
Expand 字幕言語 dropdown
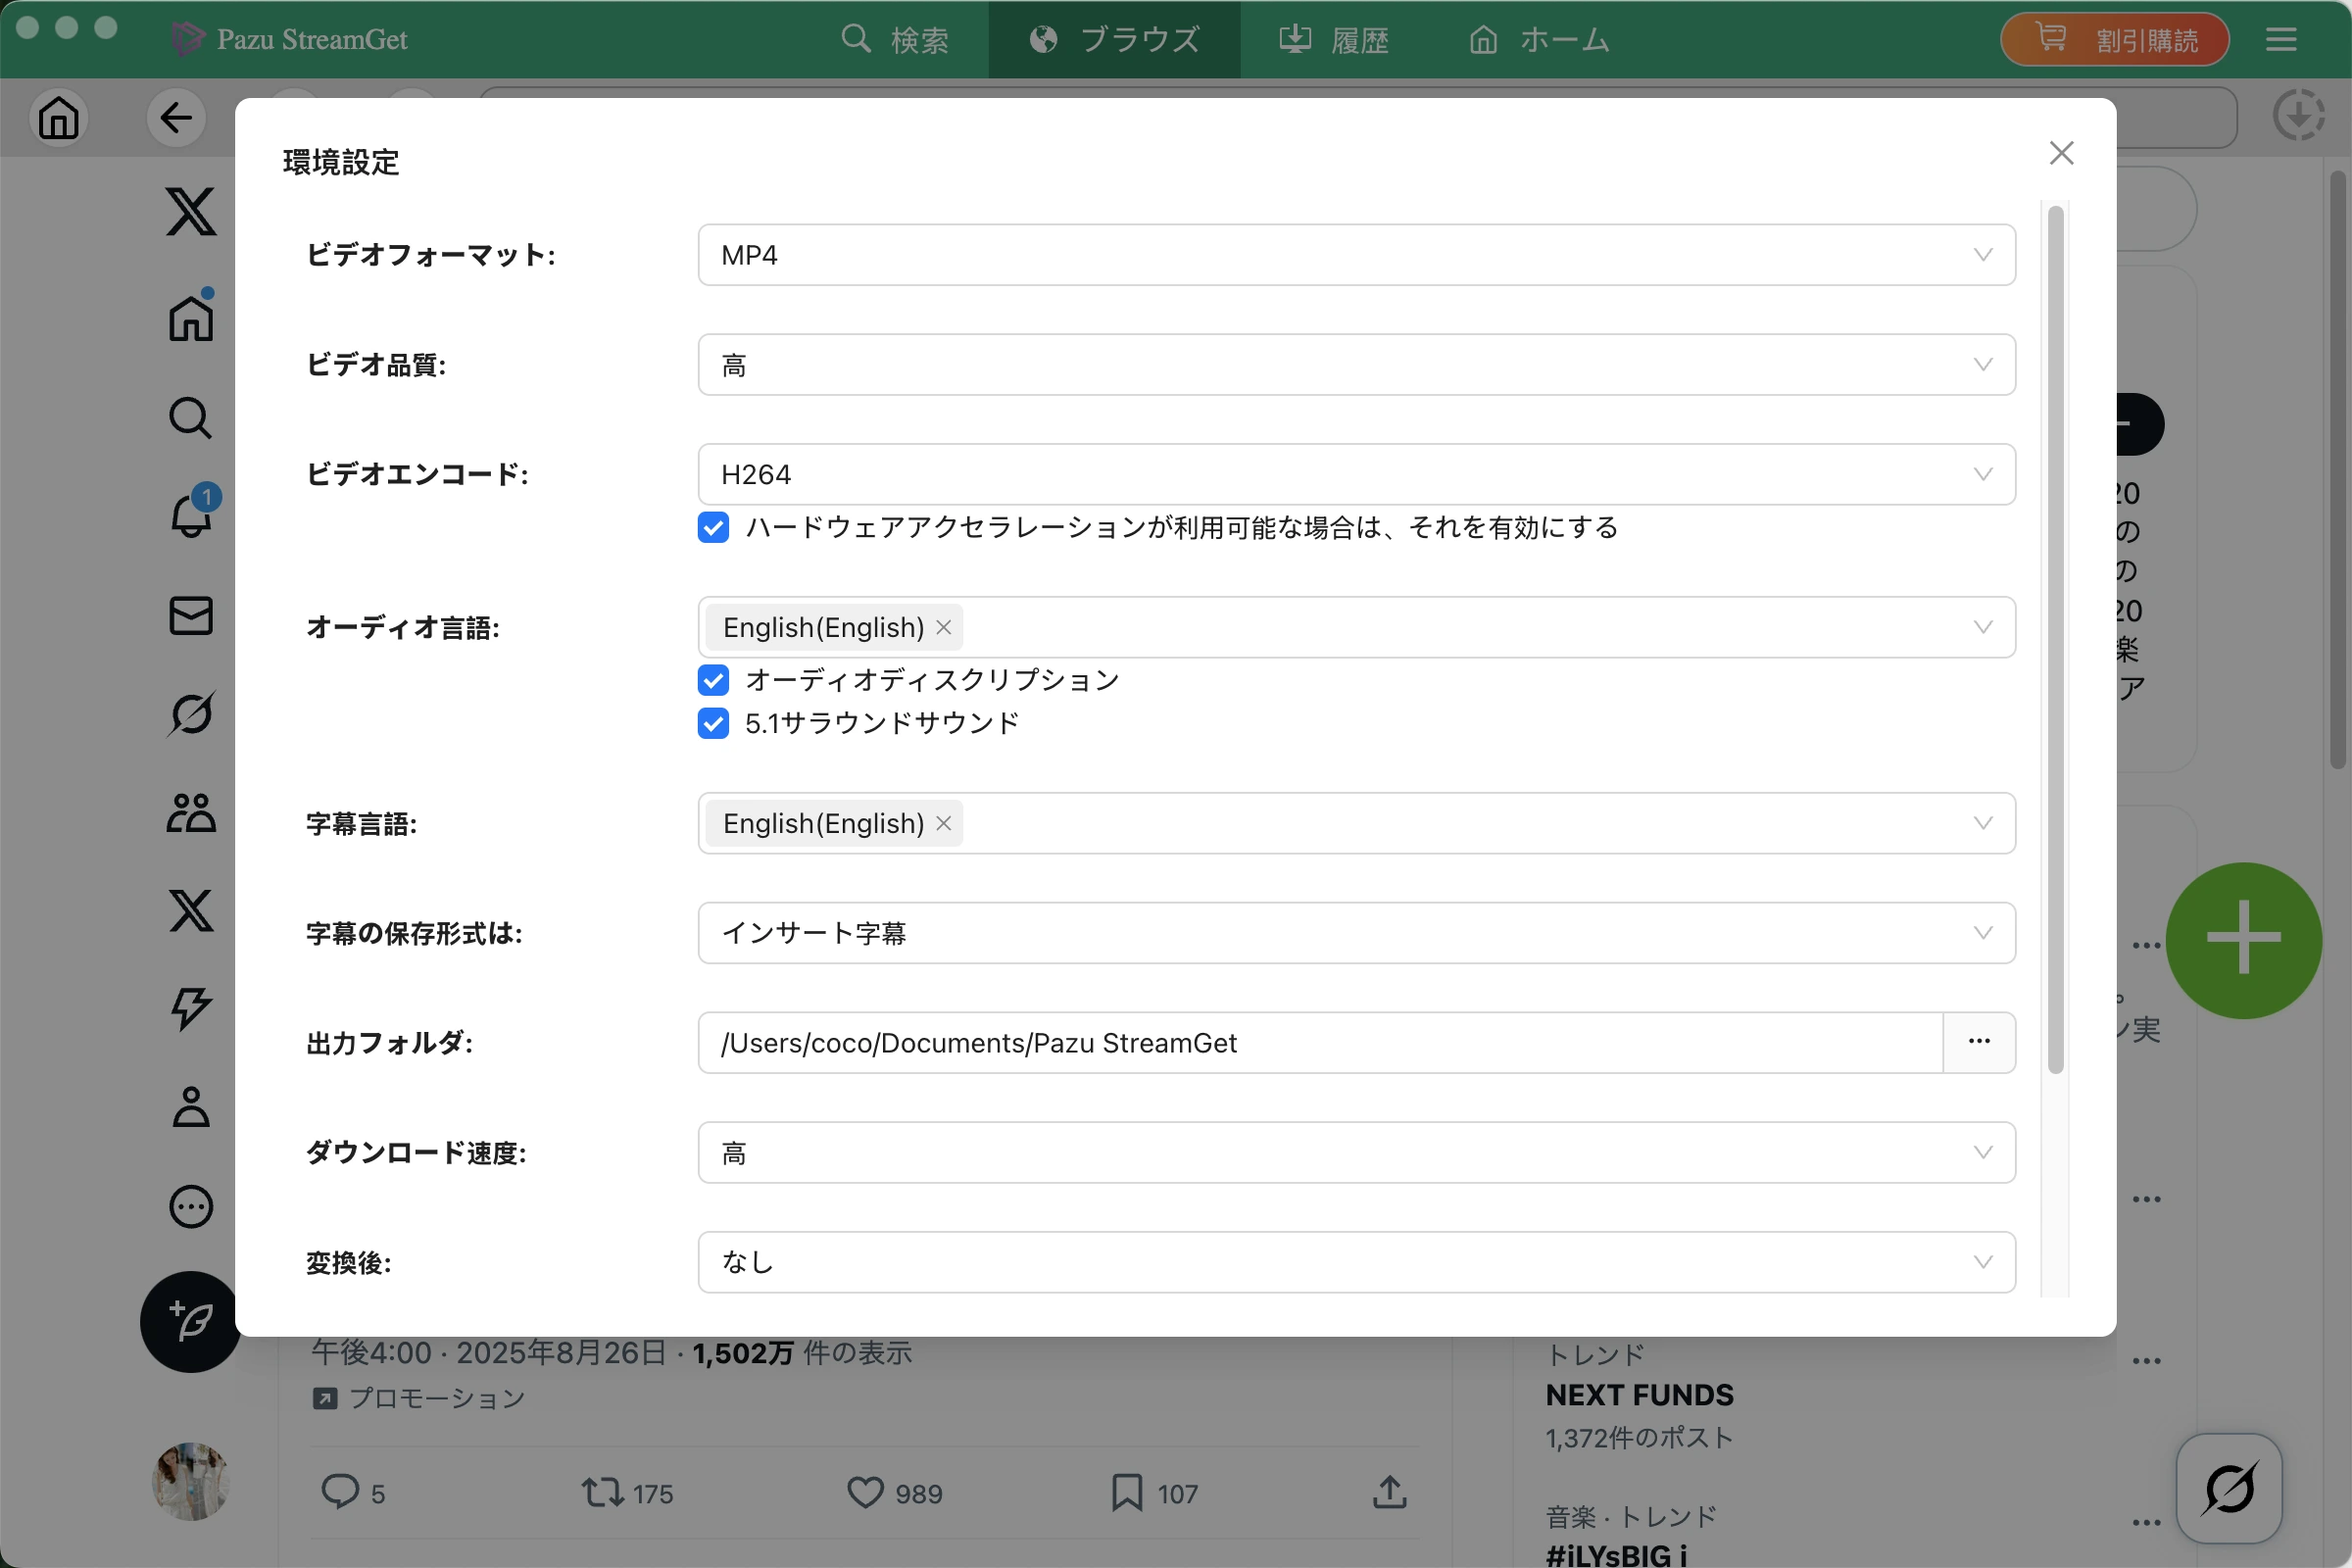click(x=1356, y=823)
